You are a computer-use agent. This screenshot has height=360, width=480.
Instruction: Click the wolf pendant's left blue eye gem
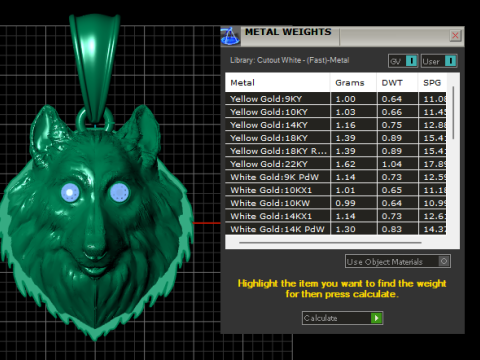pyautogui.click(x=70, y=192)
